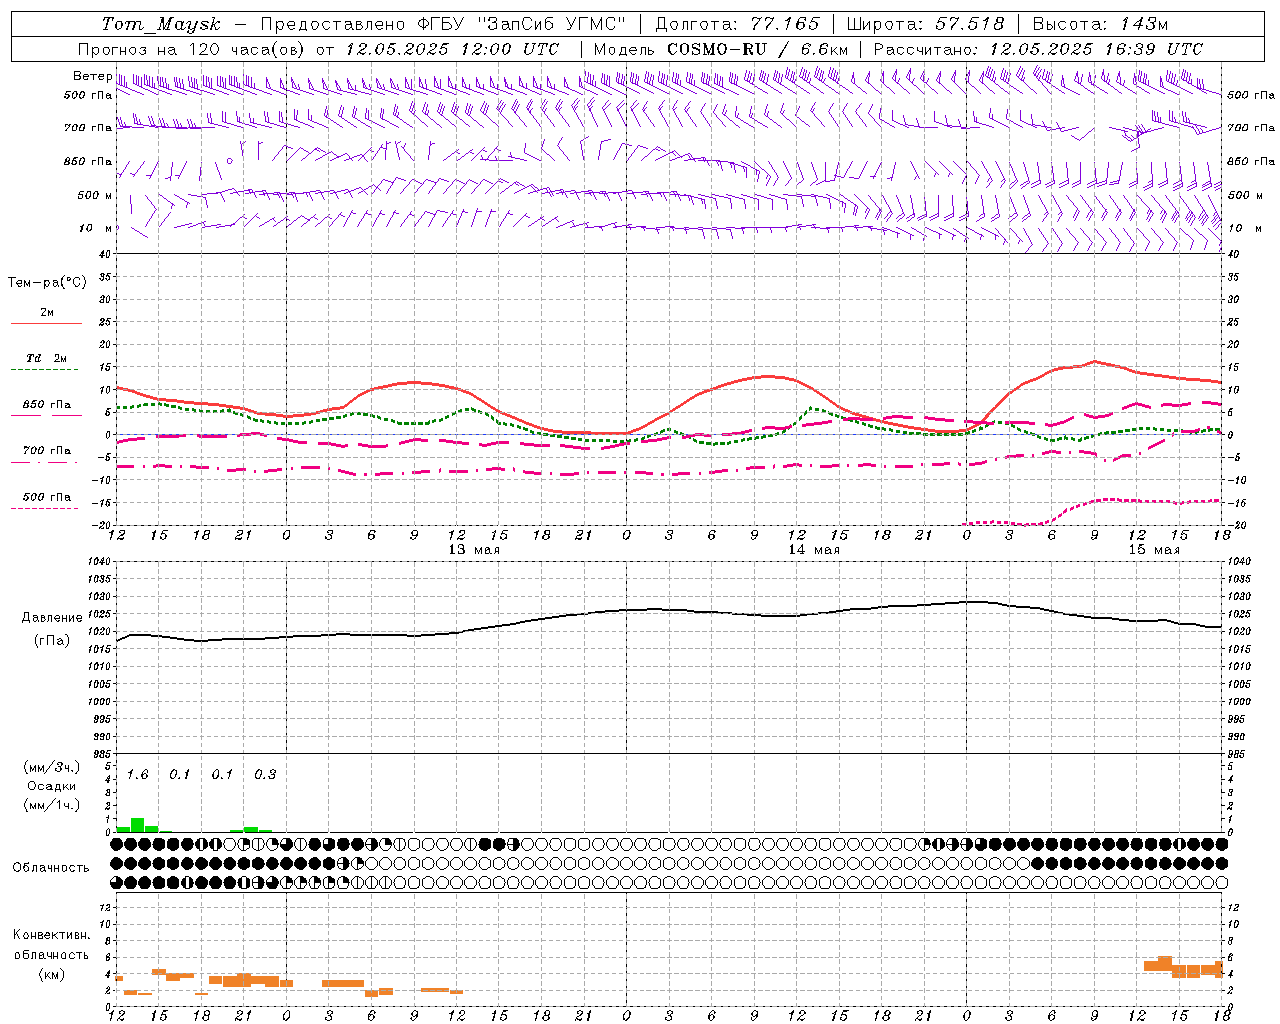
Task: Click the '500 гПа' temperature legend entry
Action: pyautogui.click(x=47, y=496)
